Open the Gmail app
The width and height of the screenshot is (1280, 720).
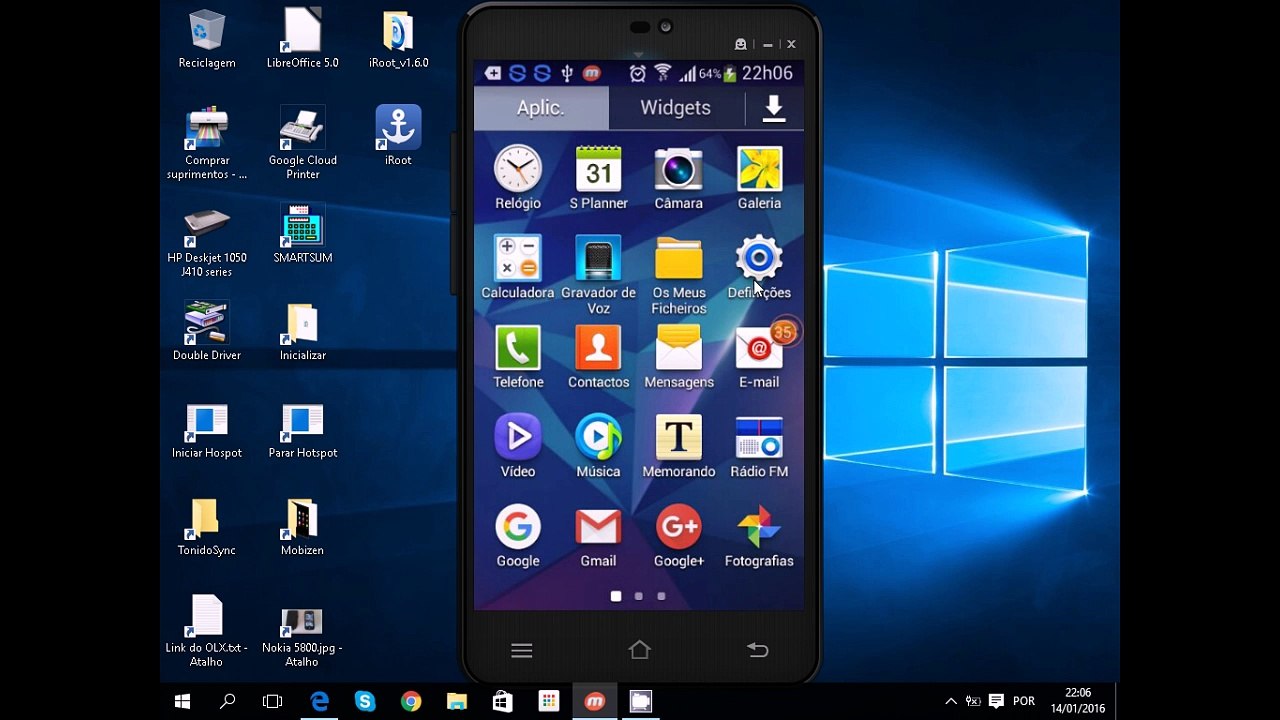598,536
